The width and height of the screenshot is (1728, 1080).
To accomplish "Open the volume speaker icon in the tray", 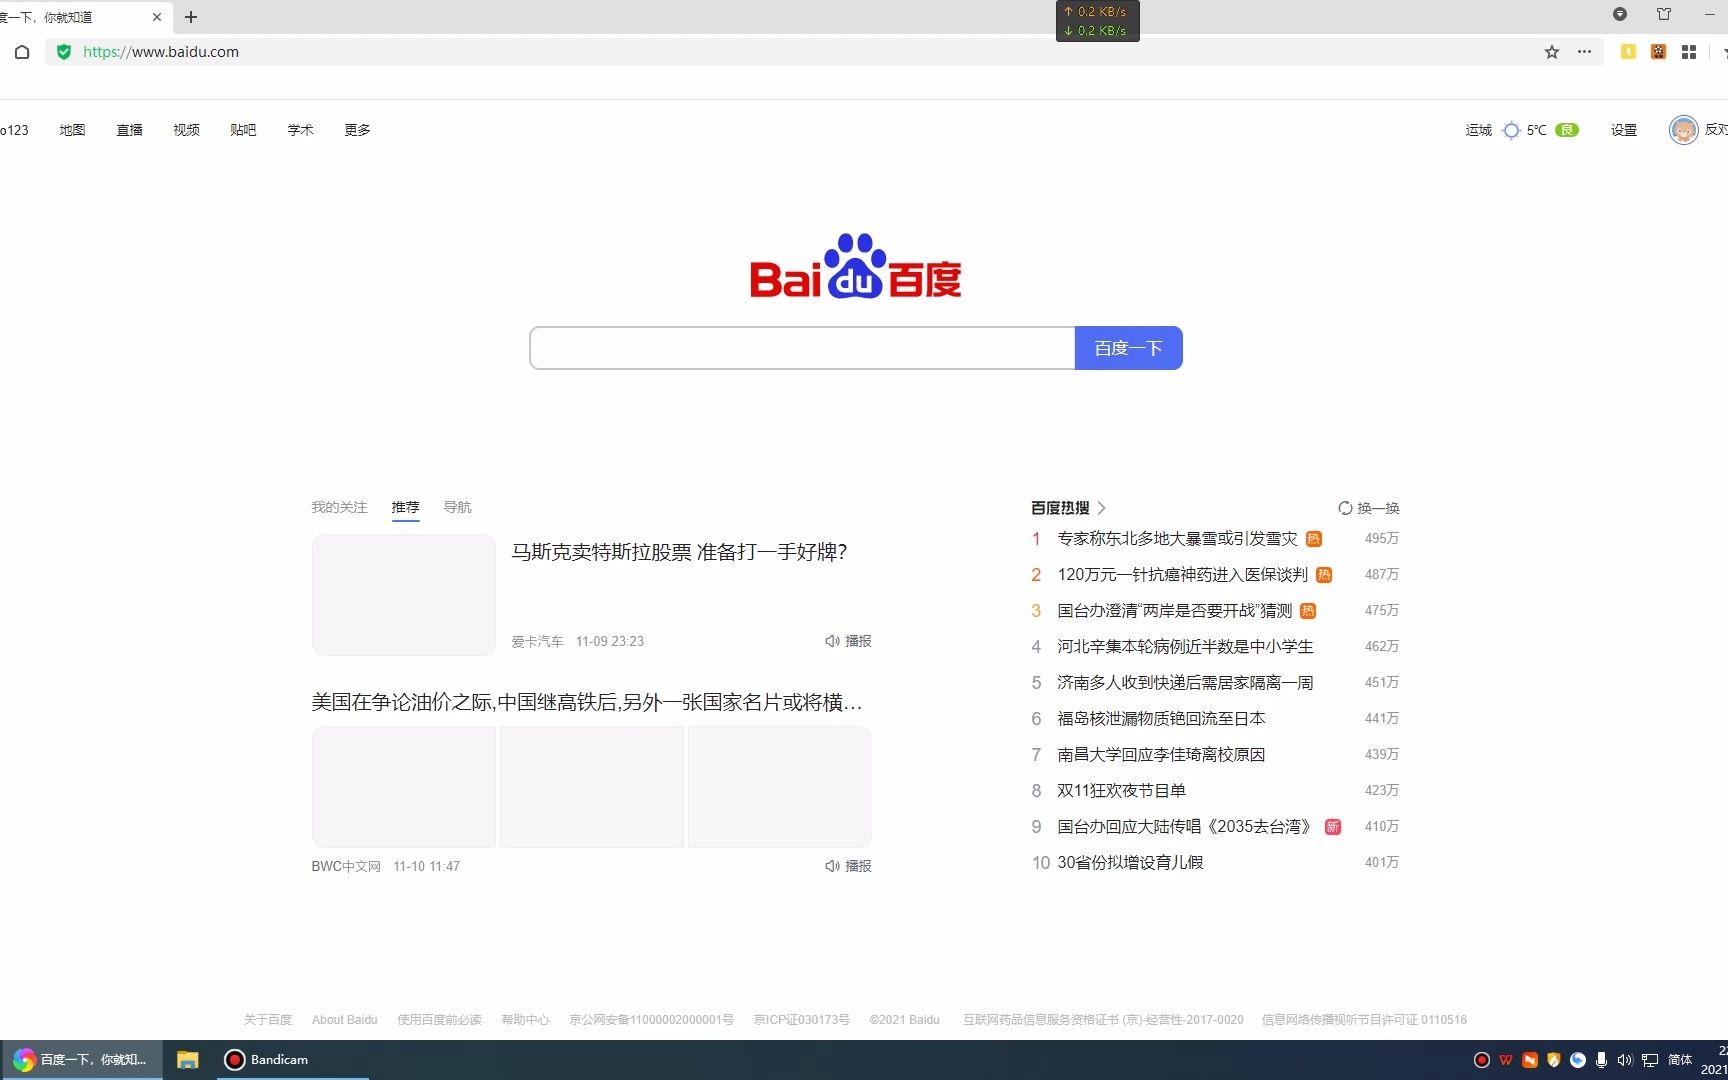I will (x=1624, y=1059).
